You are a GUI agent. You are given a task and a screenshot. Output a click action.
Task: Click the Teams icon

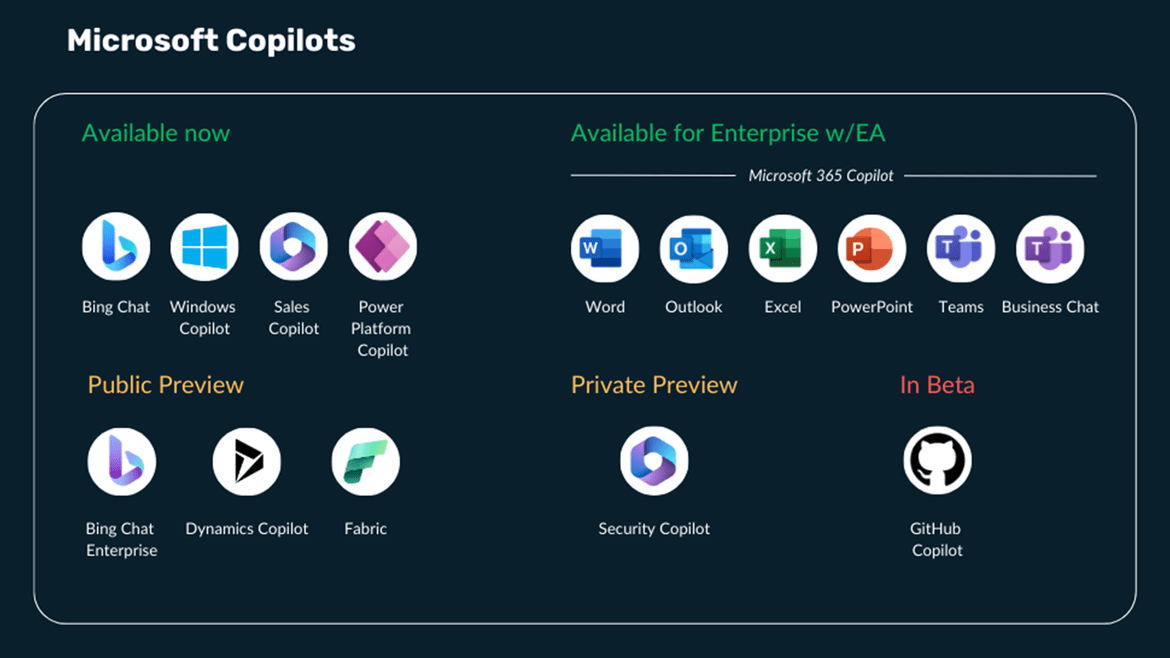(961, 248)
